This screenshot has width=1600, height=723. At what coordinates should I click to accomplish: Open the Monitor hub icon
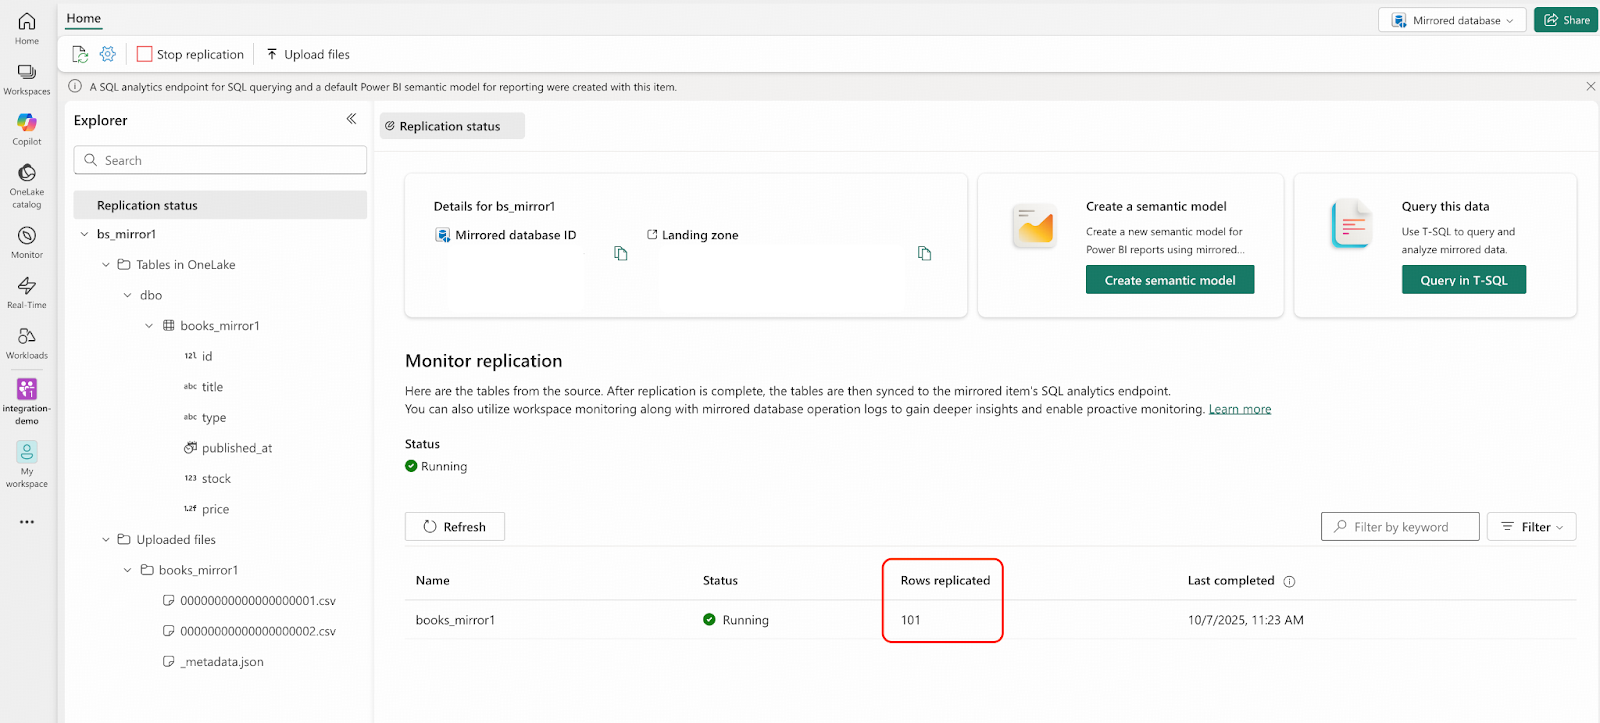27,237
